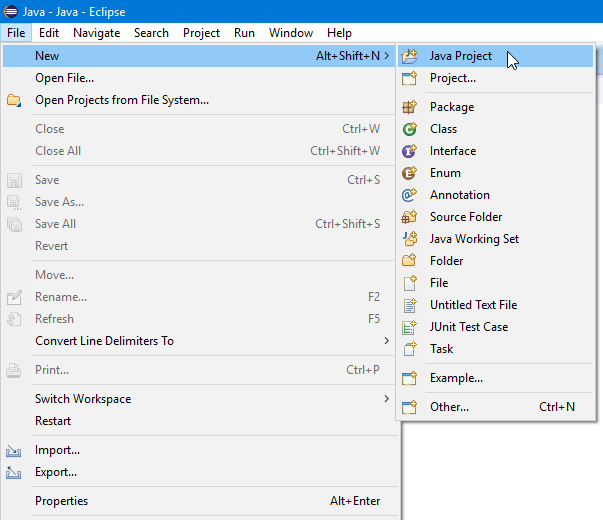Click the Folder icon in New submenu
The width and height of the screenshot is (603, 520).
click(x=409, y=261)
